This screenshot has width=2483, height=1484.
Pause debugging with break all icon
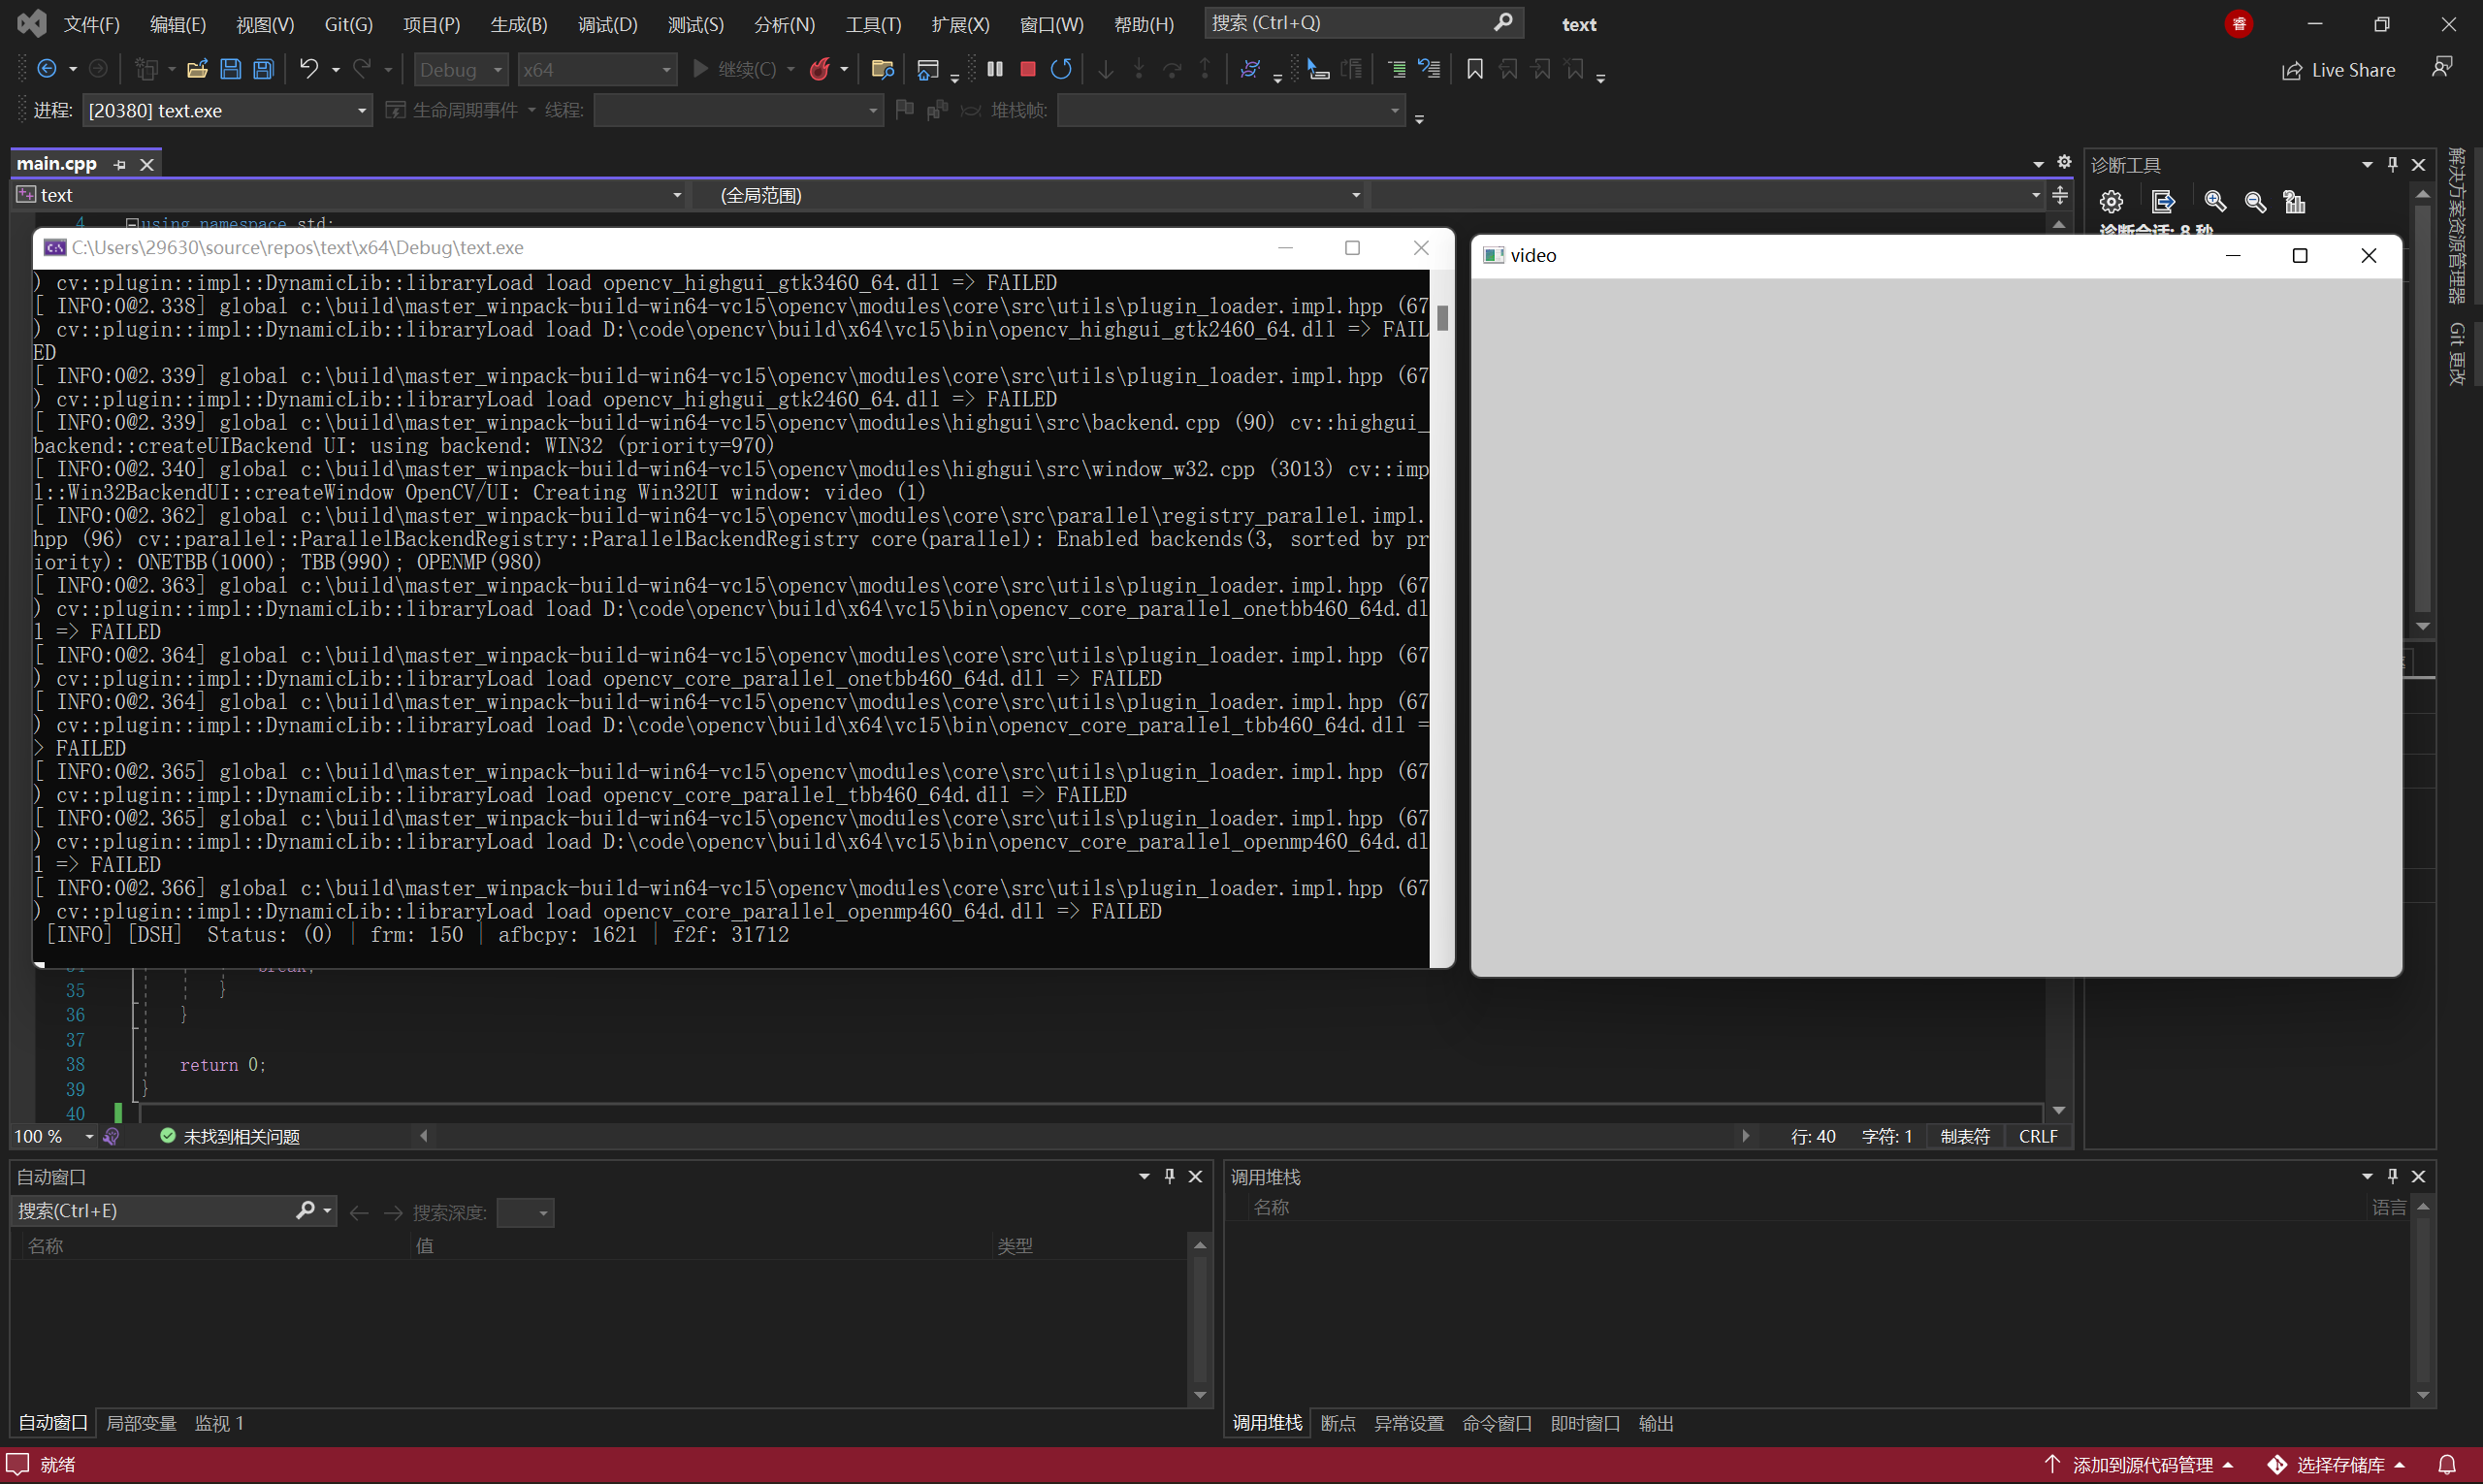(995, 69)
